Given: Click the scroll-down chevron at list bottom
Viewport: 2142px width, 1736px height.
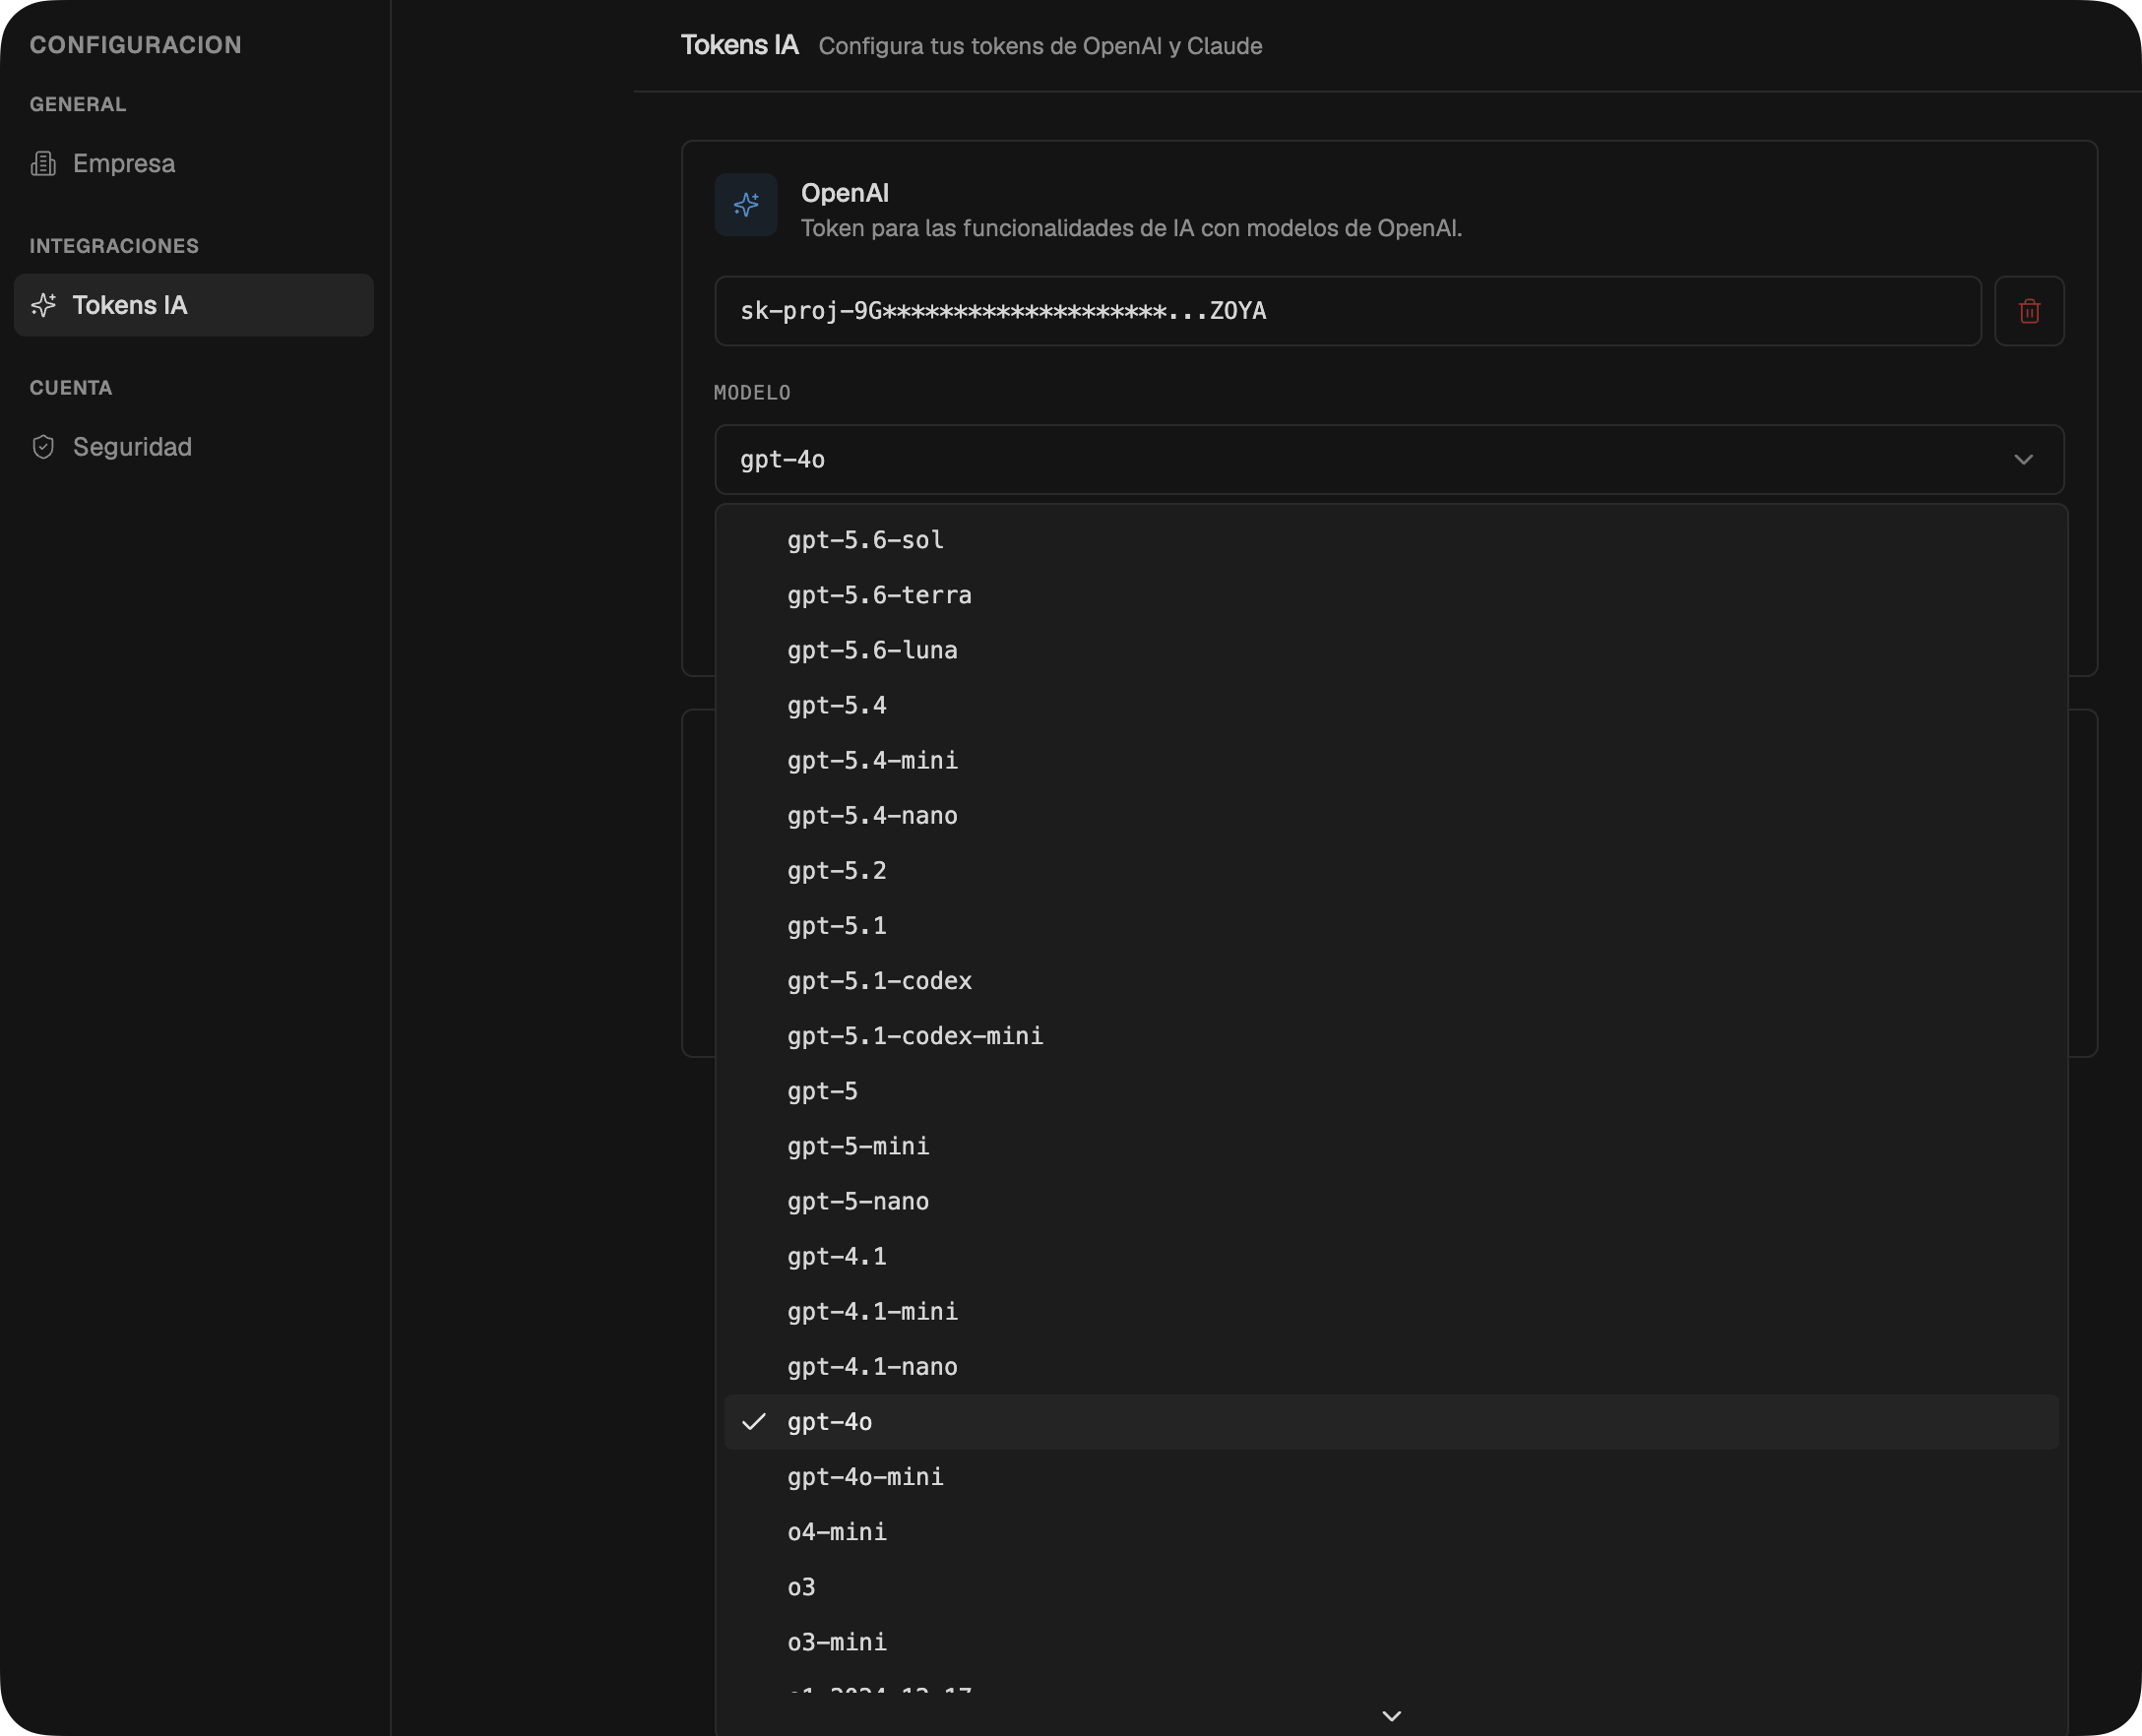Looking at the screenshot, I should [x=1391, y=1715].
